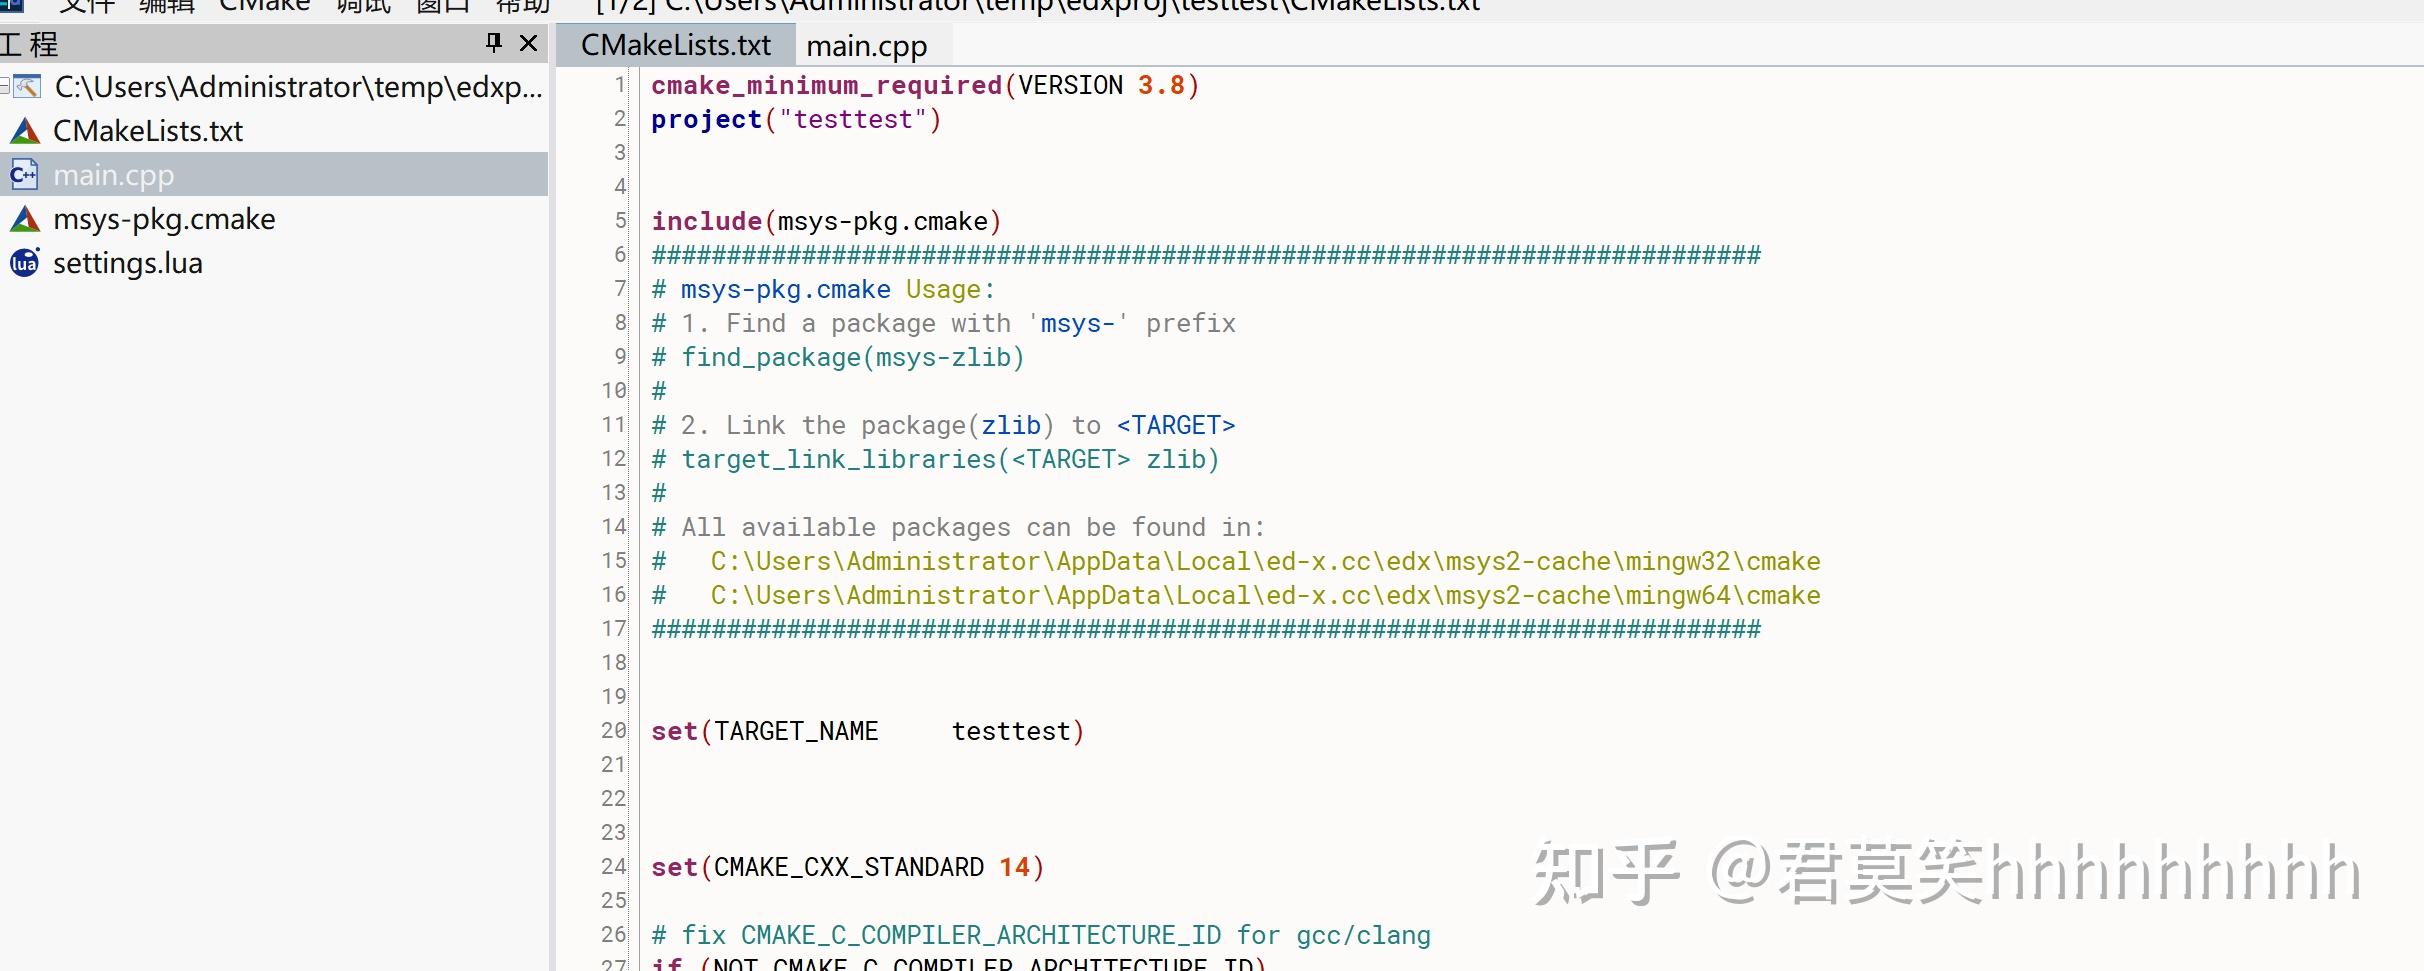The height and width of the screenshot is (971, 2424).
Task: Select settings.lua in the project tree
Action: click(129, 262)
